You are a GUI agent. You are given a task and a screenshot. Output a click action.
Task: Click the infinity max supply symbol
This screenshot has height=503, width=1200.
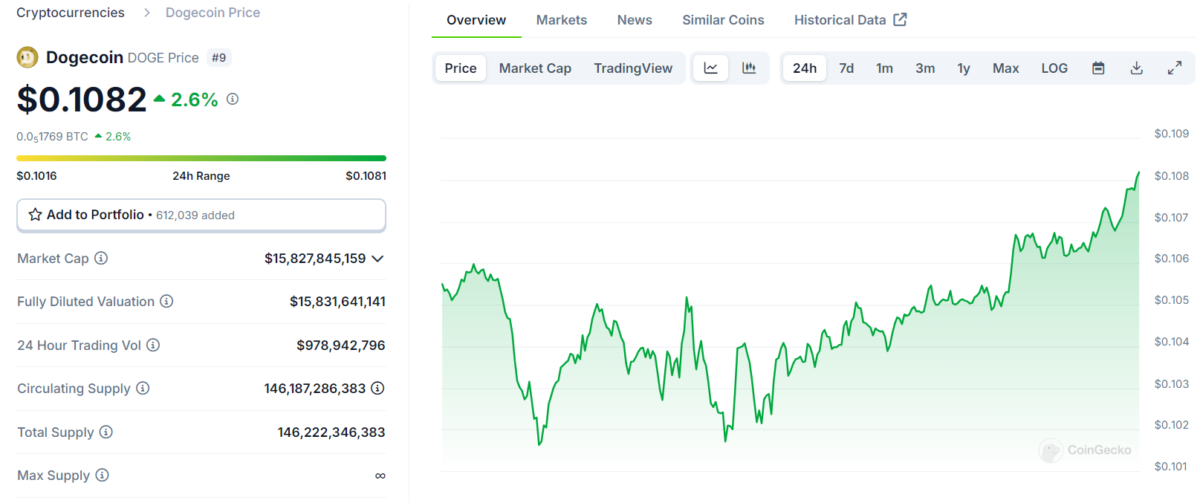380,476
